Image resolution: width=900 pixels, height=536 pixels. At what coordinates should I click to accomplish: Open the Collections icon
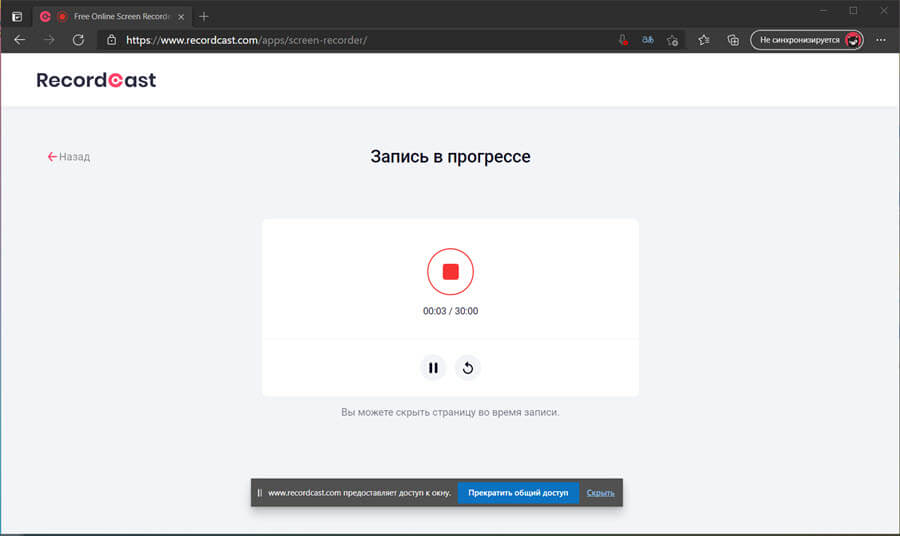tap(733, 40)
